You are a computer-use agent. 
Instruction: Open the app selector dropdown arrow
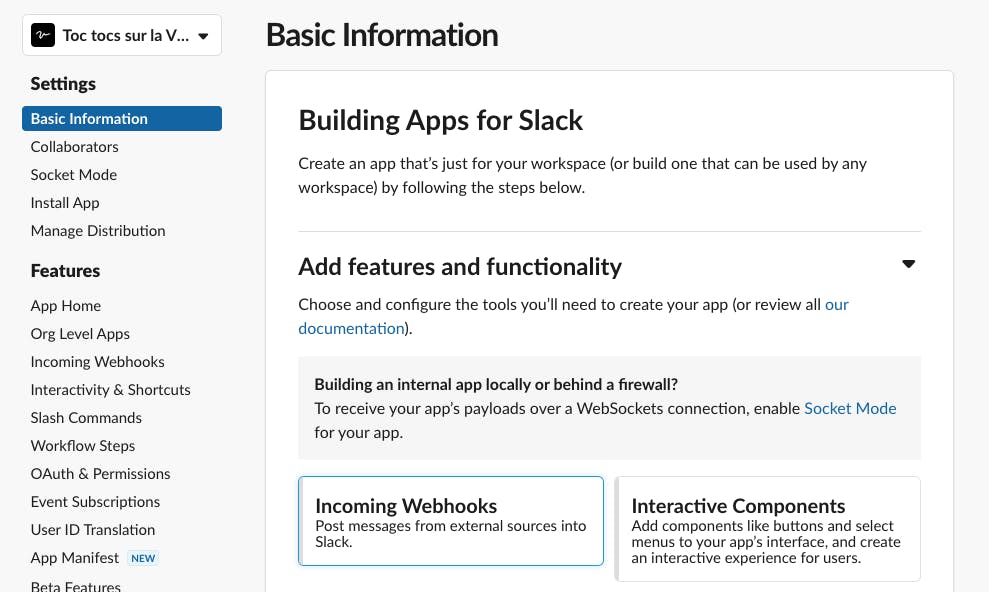pyautogui.click(x=203, y=36)
